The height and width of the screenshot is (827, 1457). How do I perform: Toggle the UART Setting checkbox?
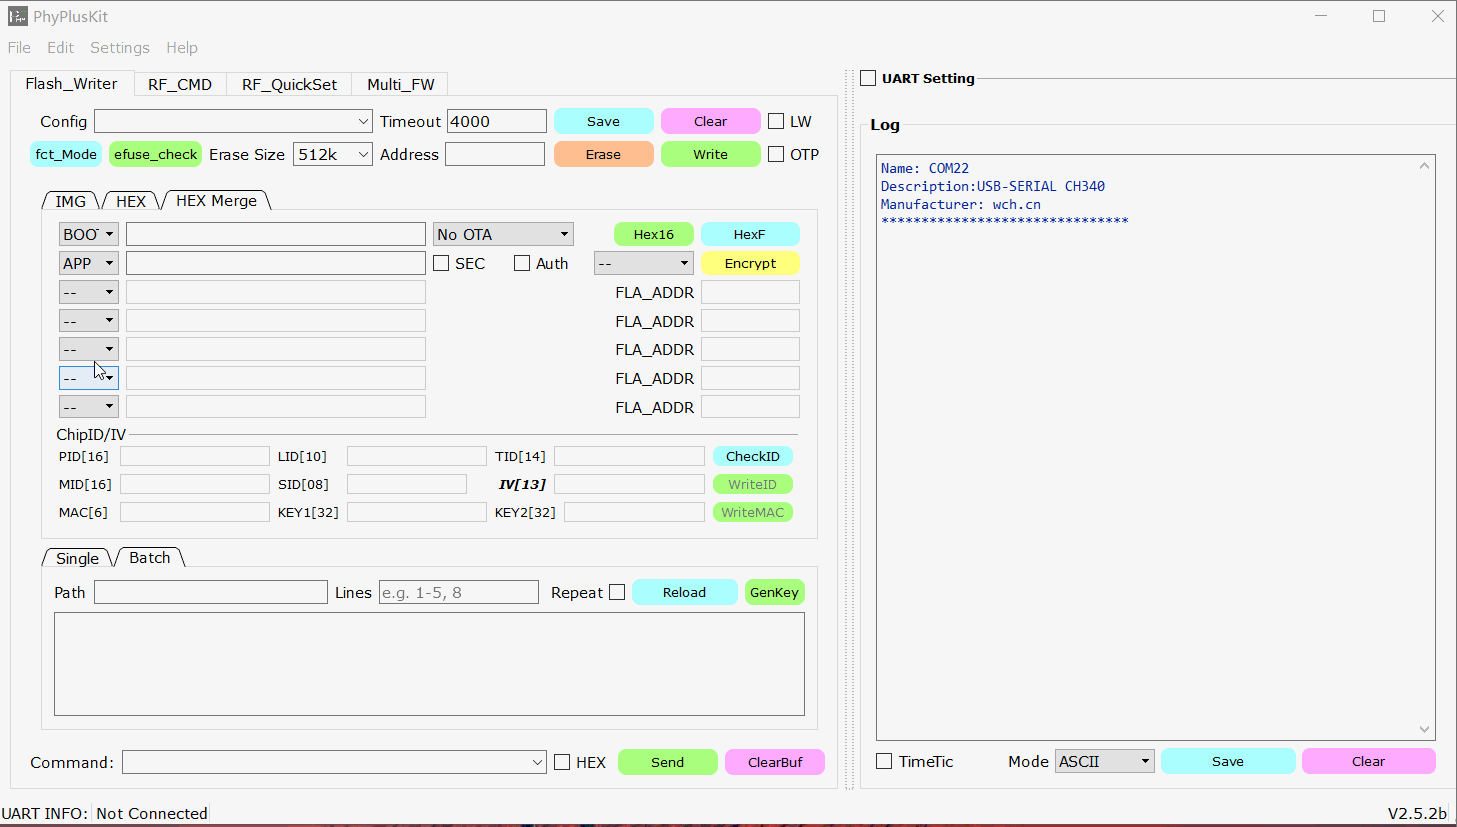coord(868,78)
